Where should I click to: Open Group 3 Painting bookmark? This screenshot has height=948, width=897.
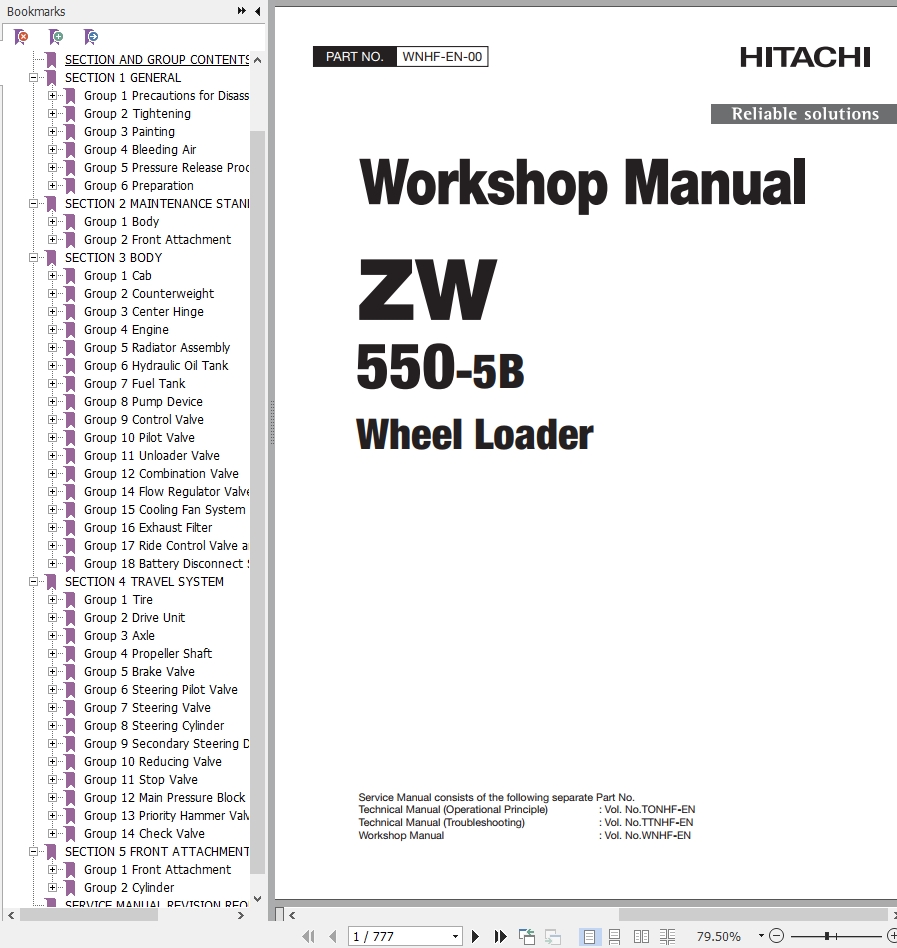pyautogui.click(x=129, y=132)
